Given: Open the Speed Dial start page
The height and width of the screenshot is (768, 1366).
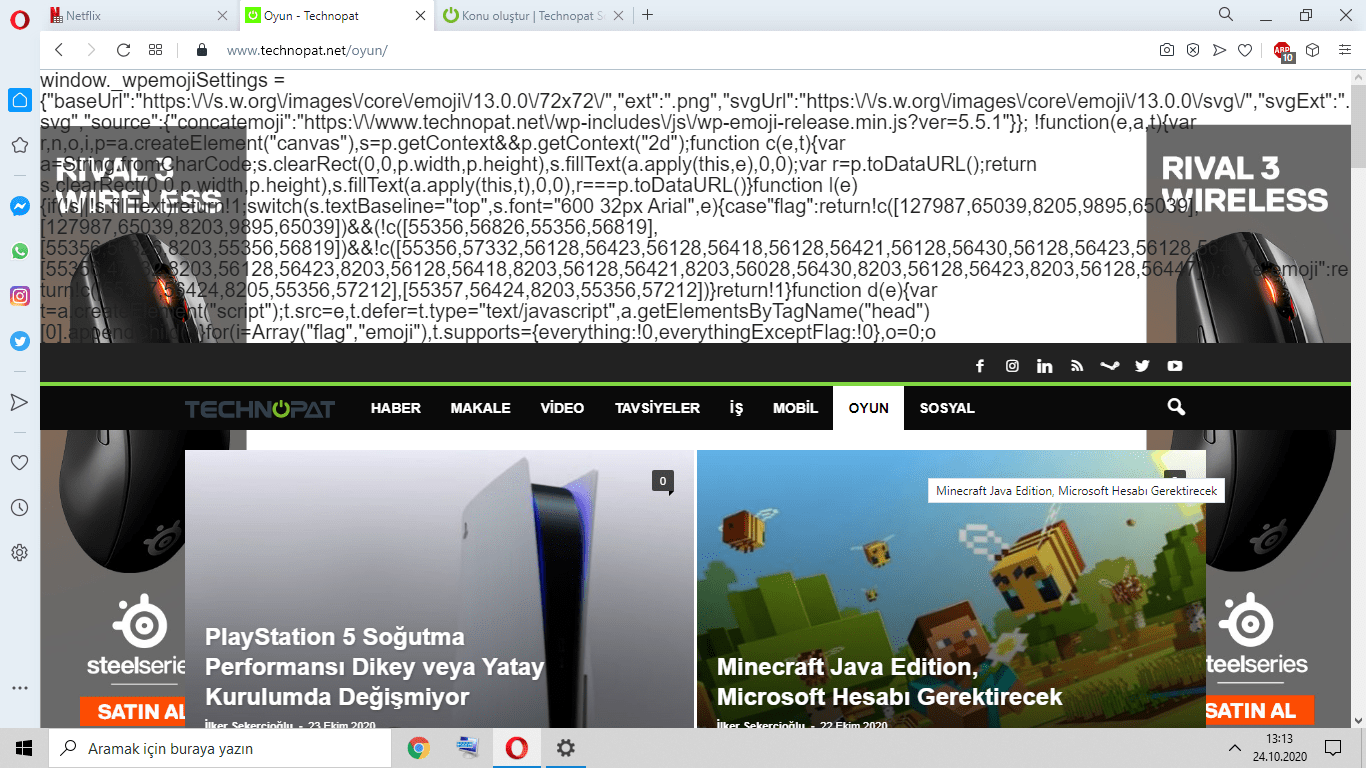Looking at the screenshot, I should (x=155, y=50).
